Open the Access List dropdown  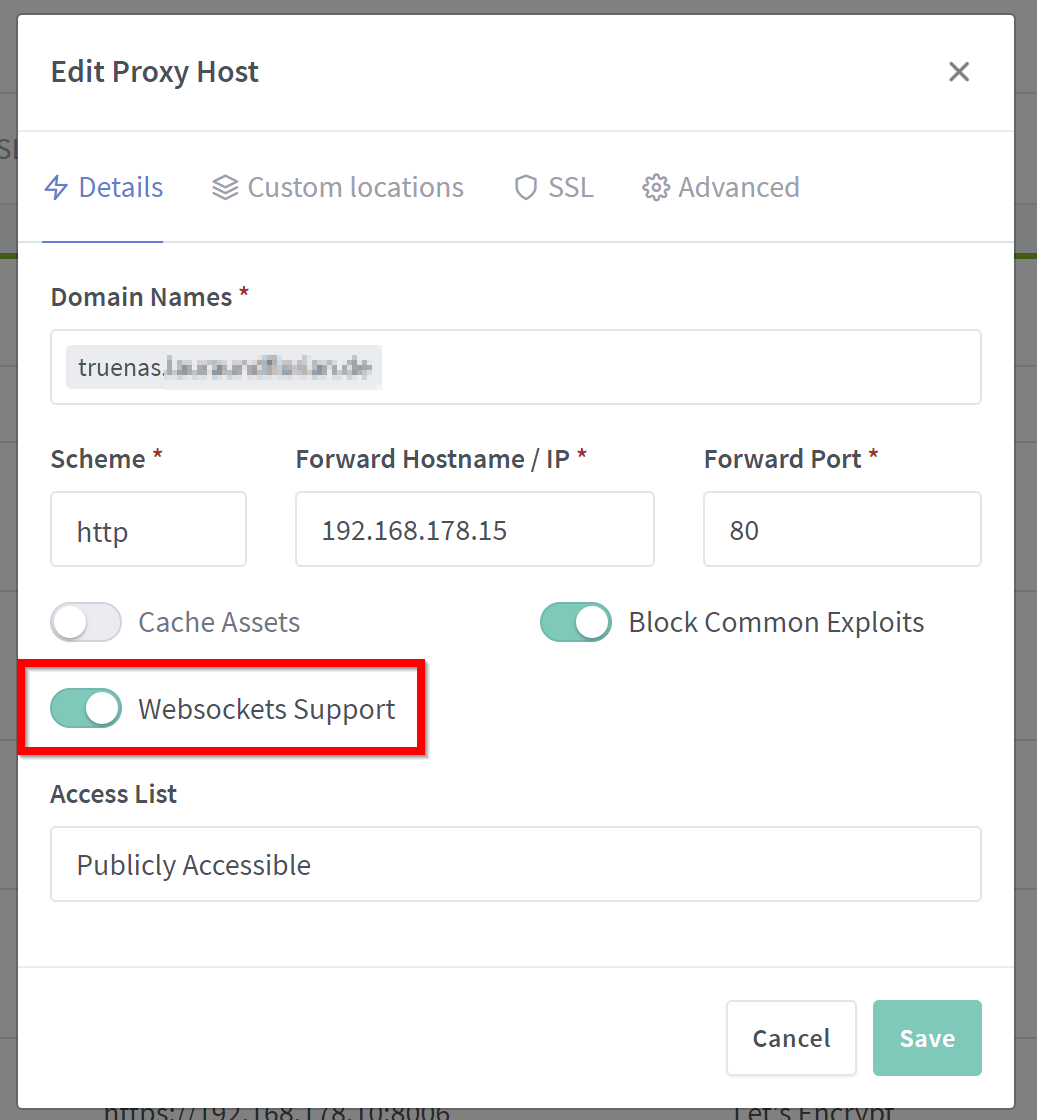tap(516, 864)
